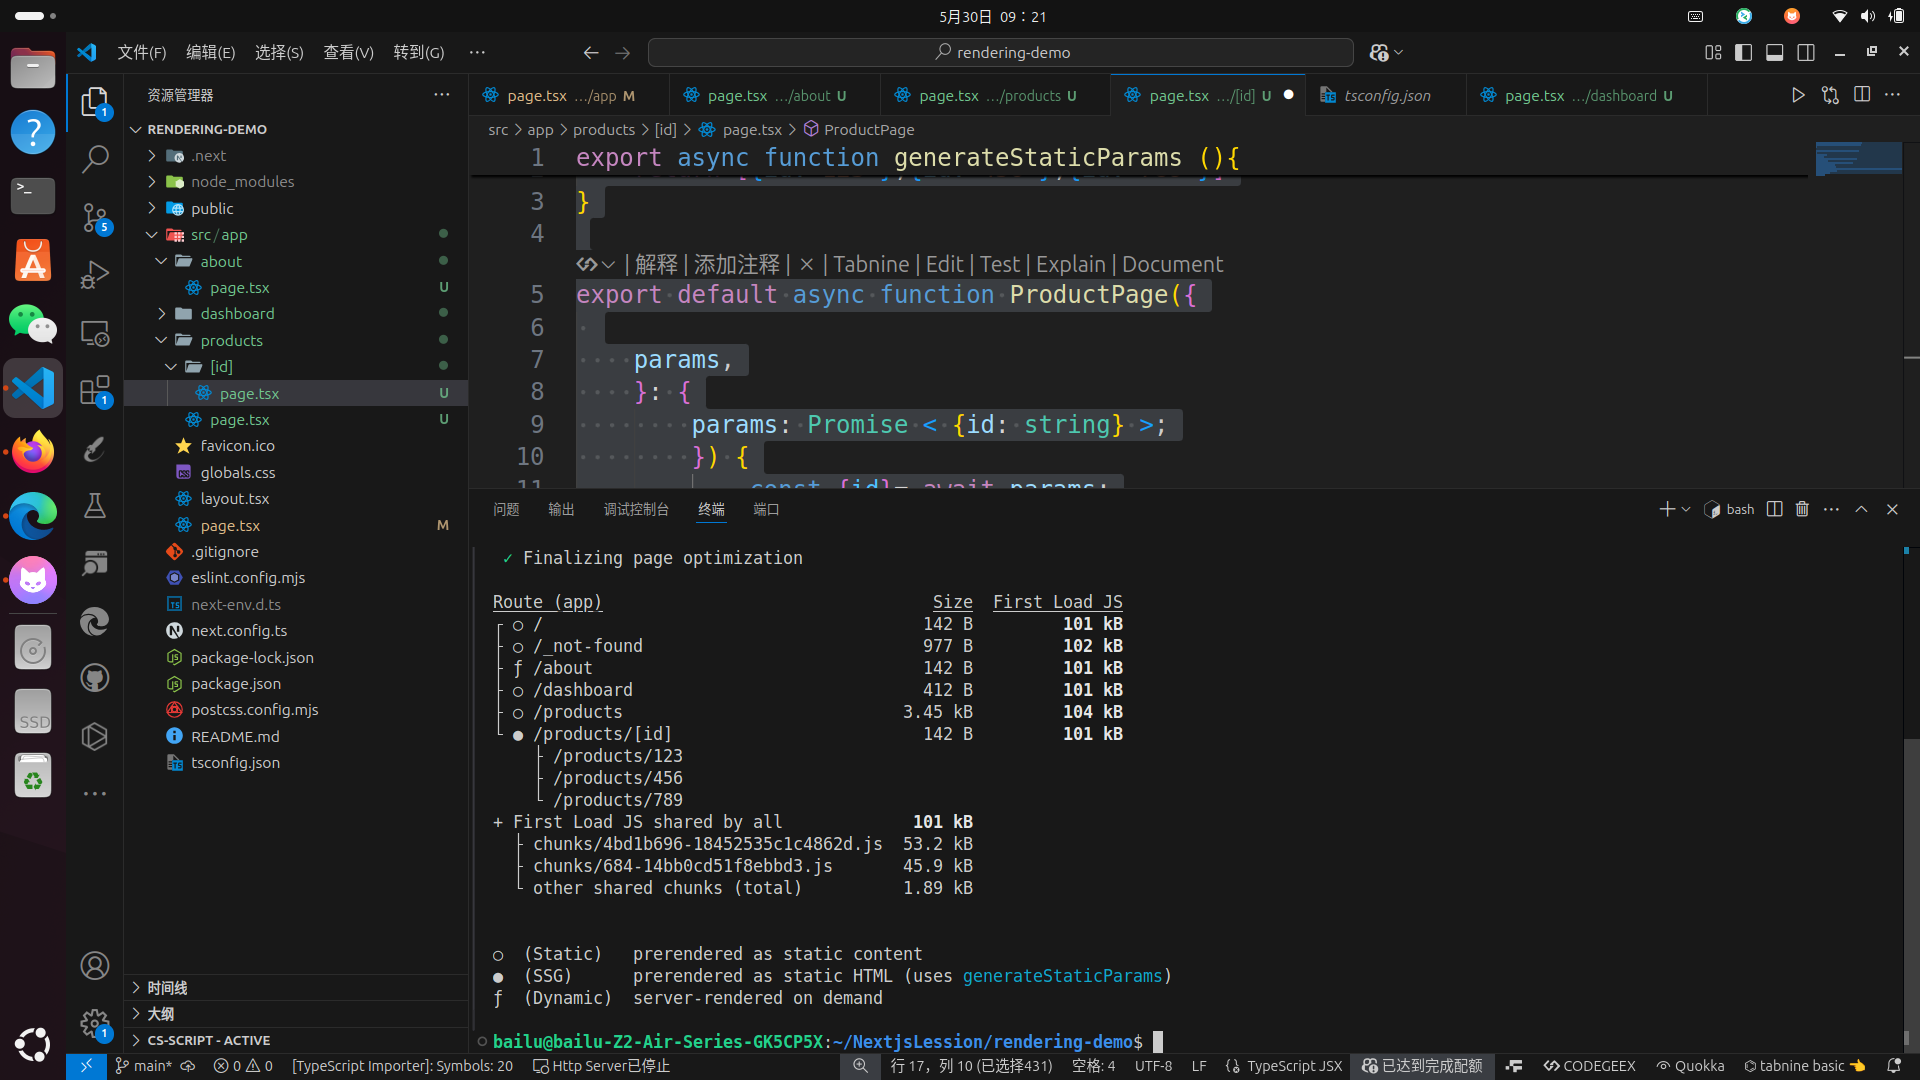Click the Run code play icon
1920x1080 pixels.
pyautogui.click(x=1798, y=95)
